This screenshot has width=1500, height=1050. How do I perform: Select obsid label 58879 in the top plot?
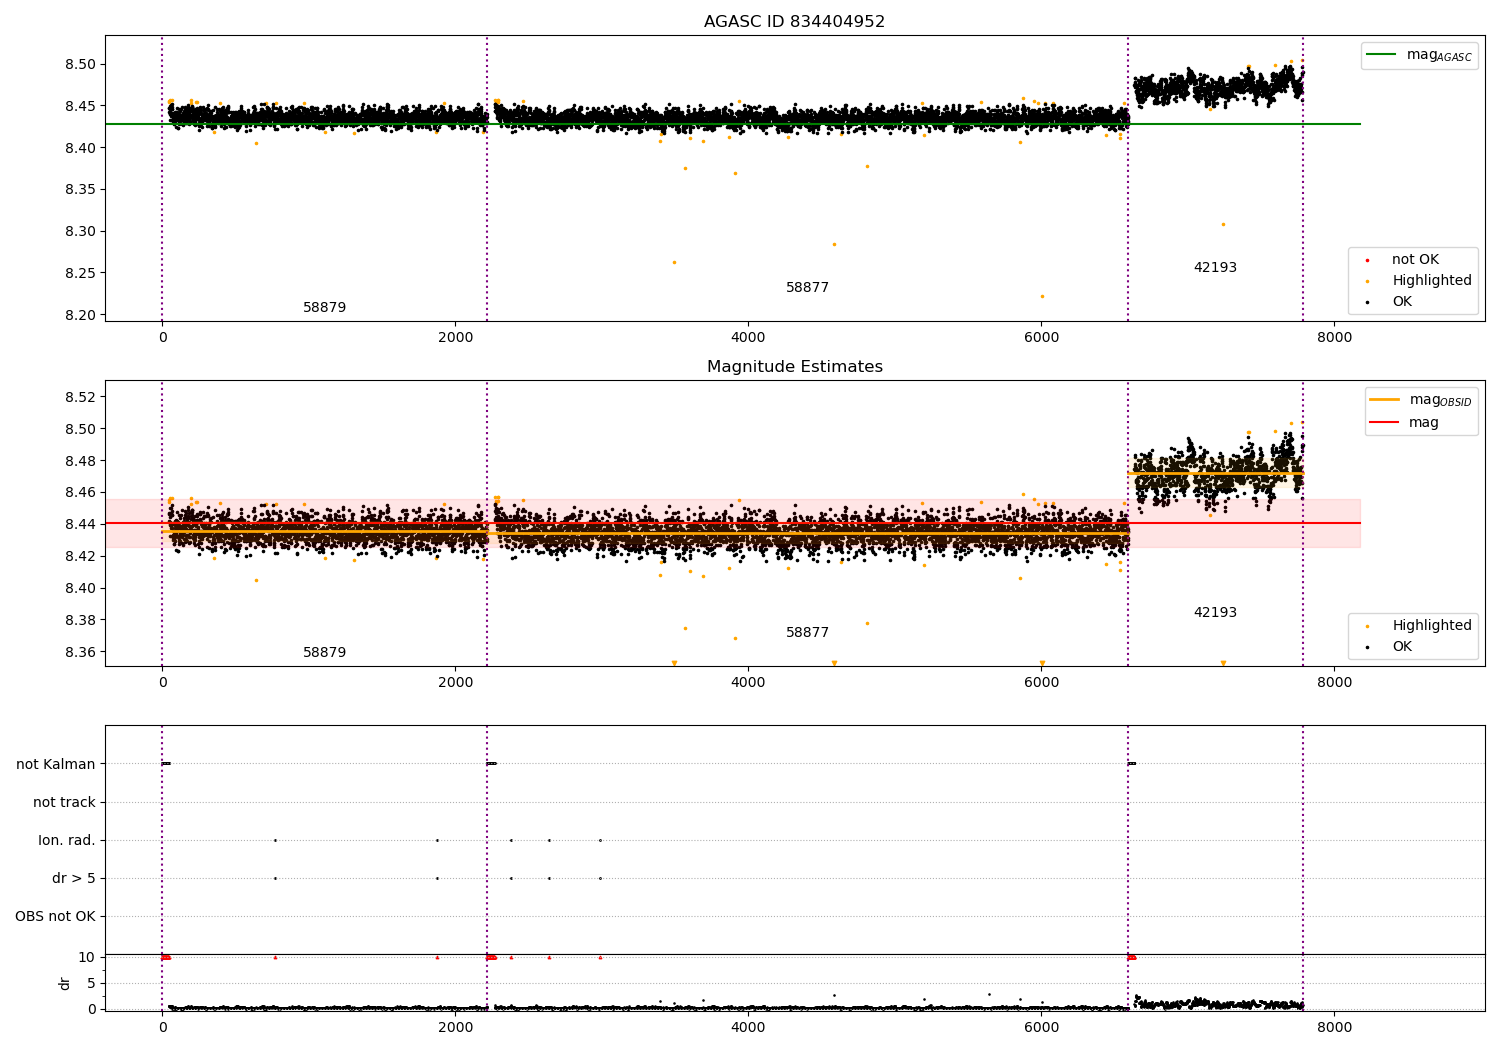[324, 308]
